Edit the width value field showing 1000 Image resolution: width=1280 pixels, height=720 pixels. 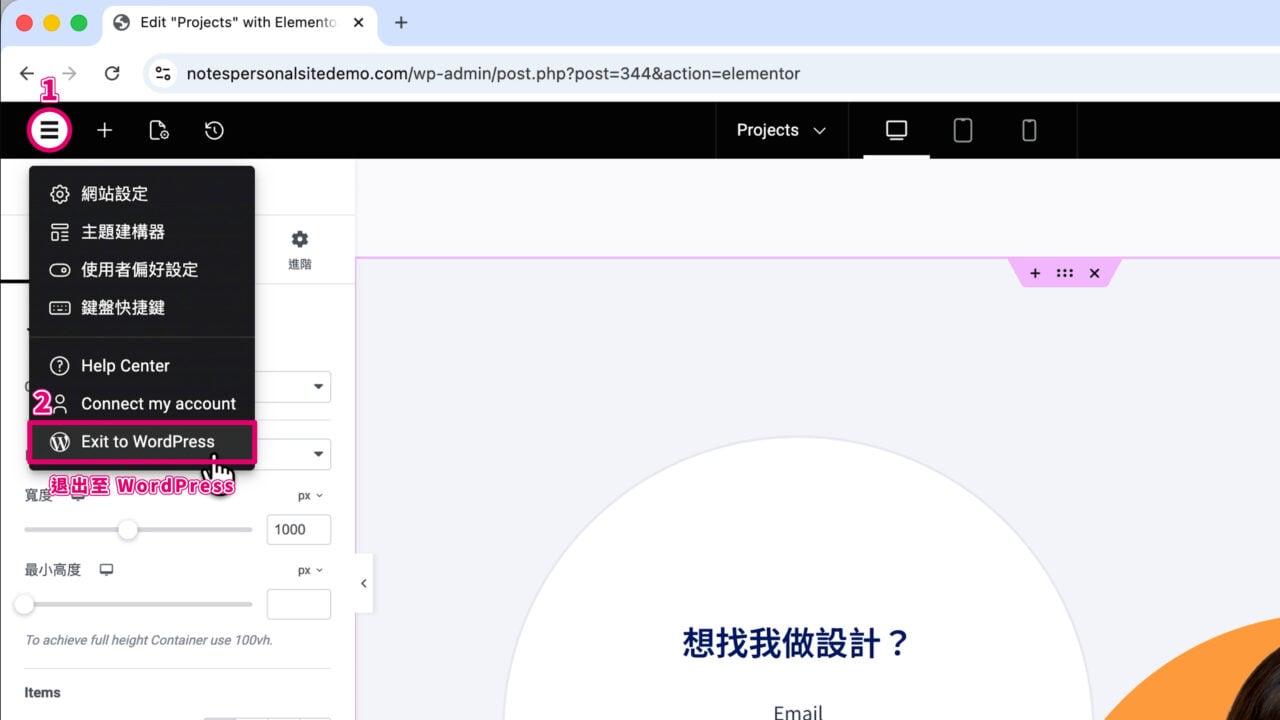[x=298, y=530]
